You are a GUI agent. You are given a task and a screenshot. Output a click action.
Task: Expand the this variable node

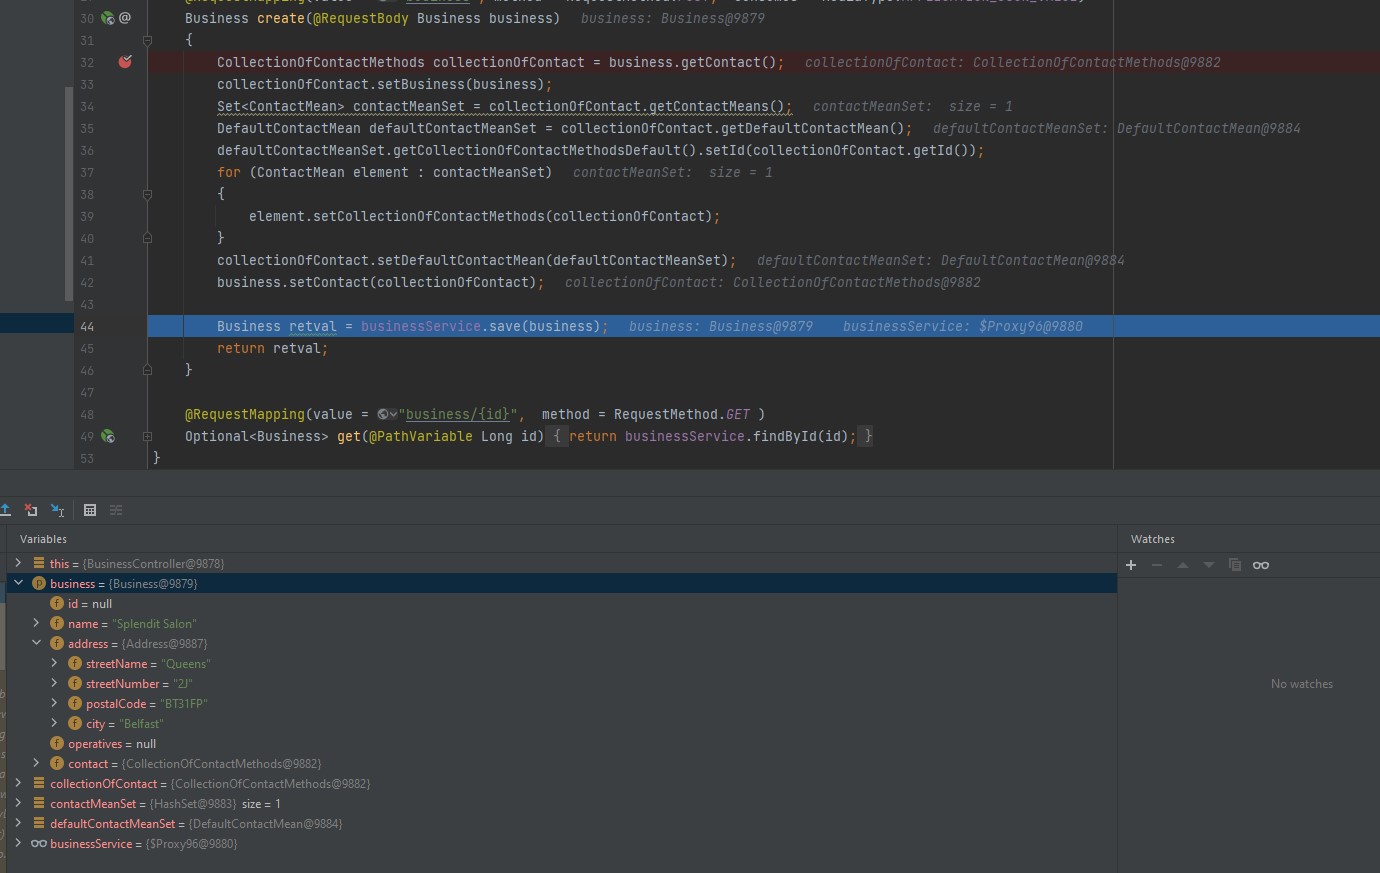(18, 564)
